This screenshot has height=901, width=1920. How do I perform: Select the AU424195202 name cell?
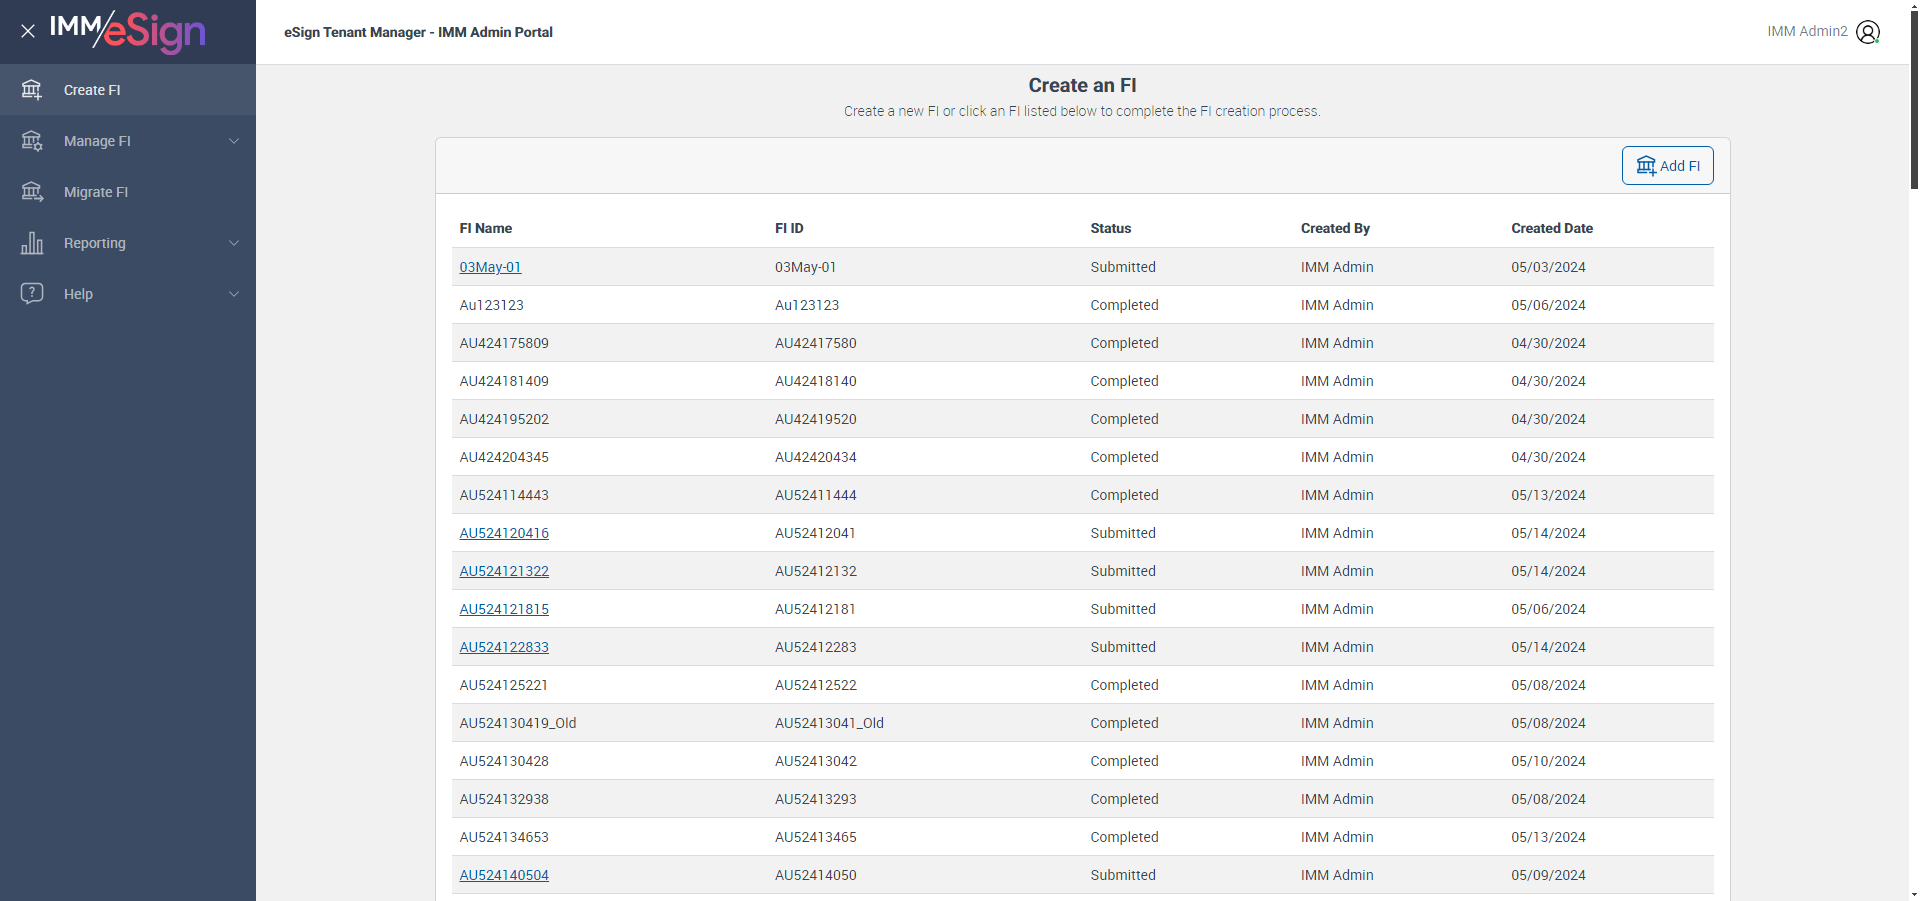pyautogui.click(x=504, y=419)
